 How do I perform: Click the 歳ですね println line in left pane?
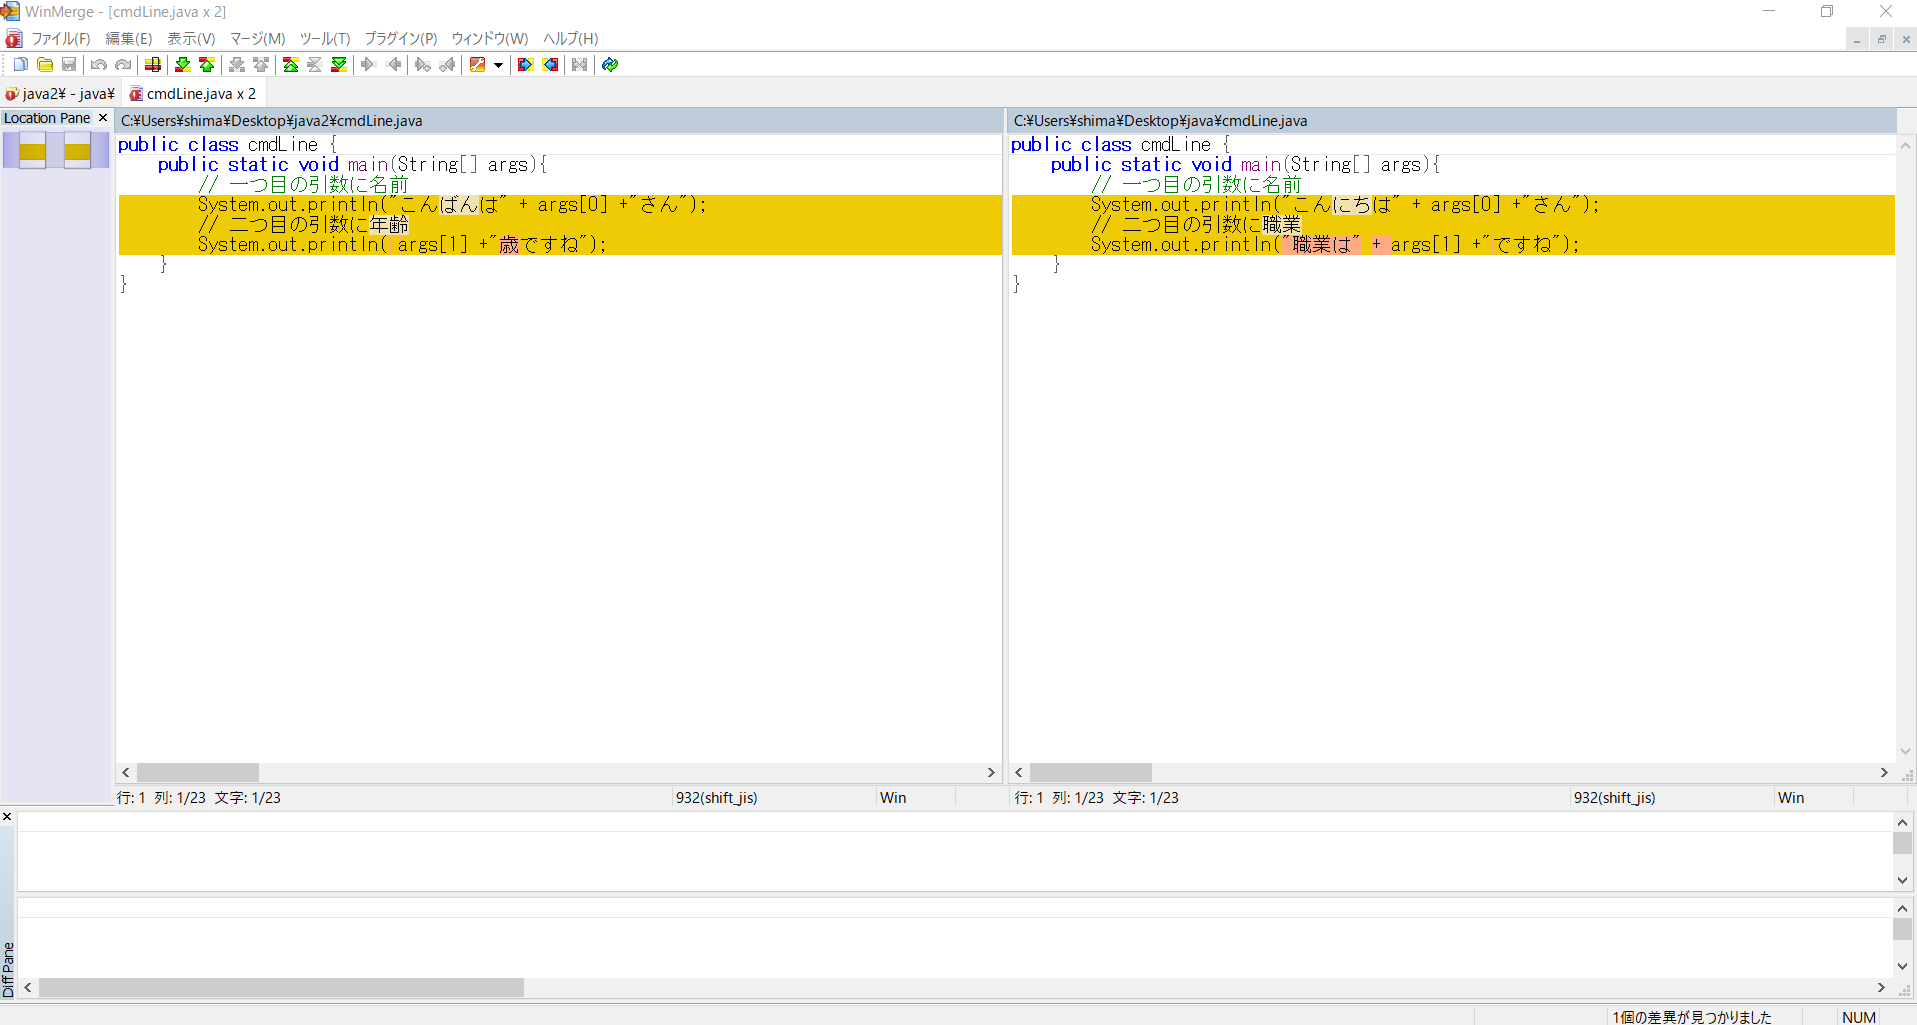click(x=560, y=245)
